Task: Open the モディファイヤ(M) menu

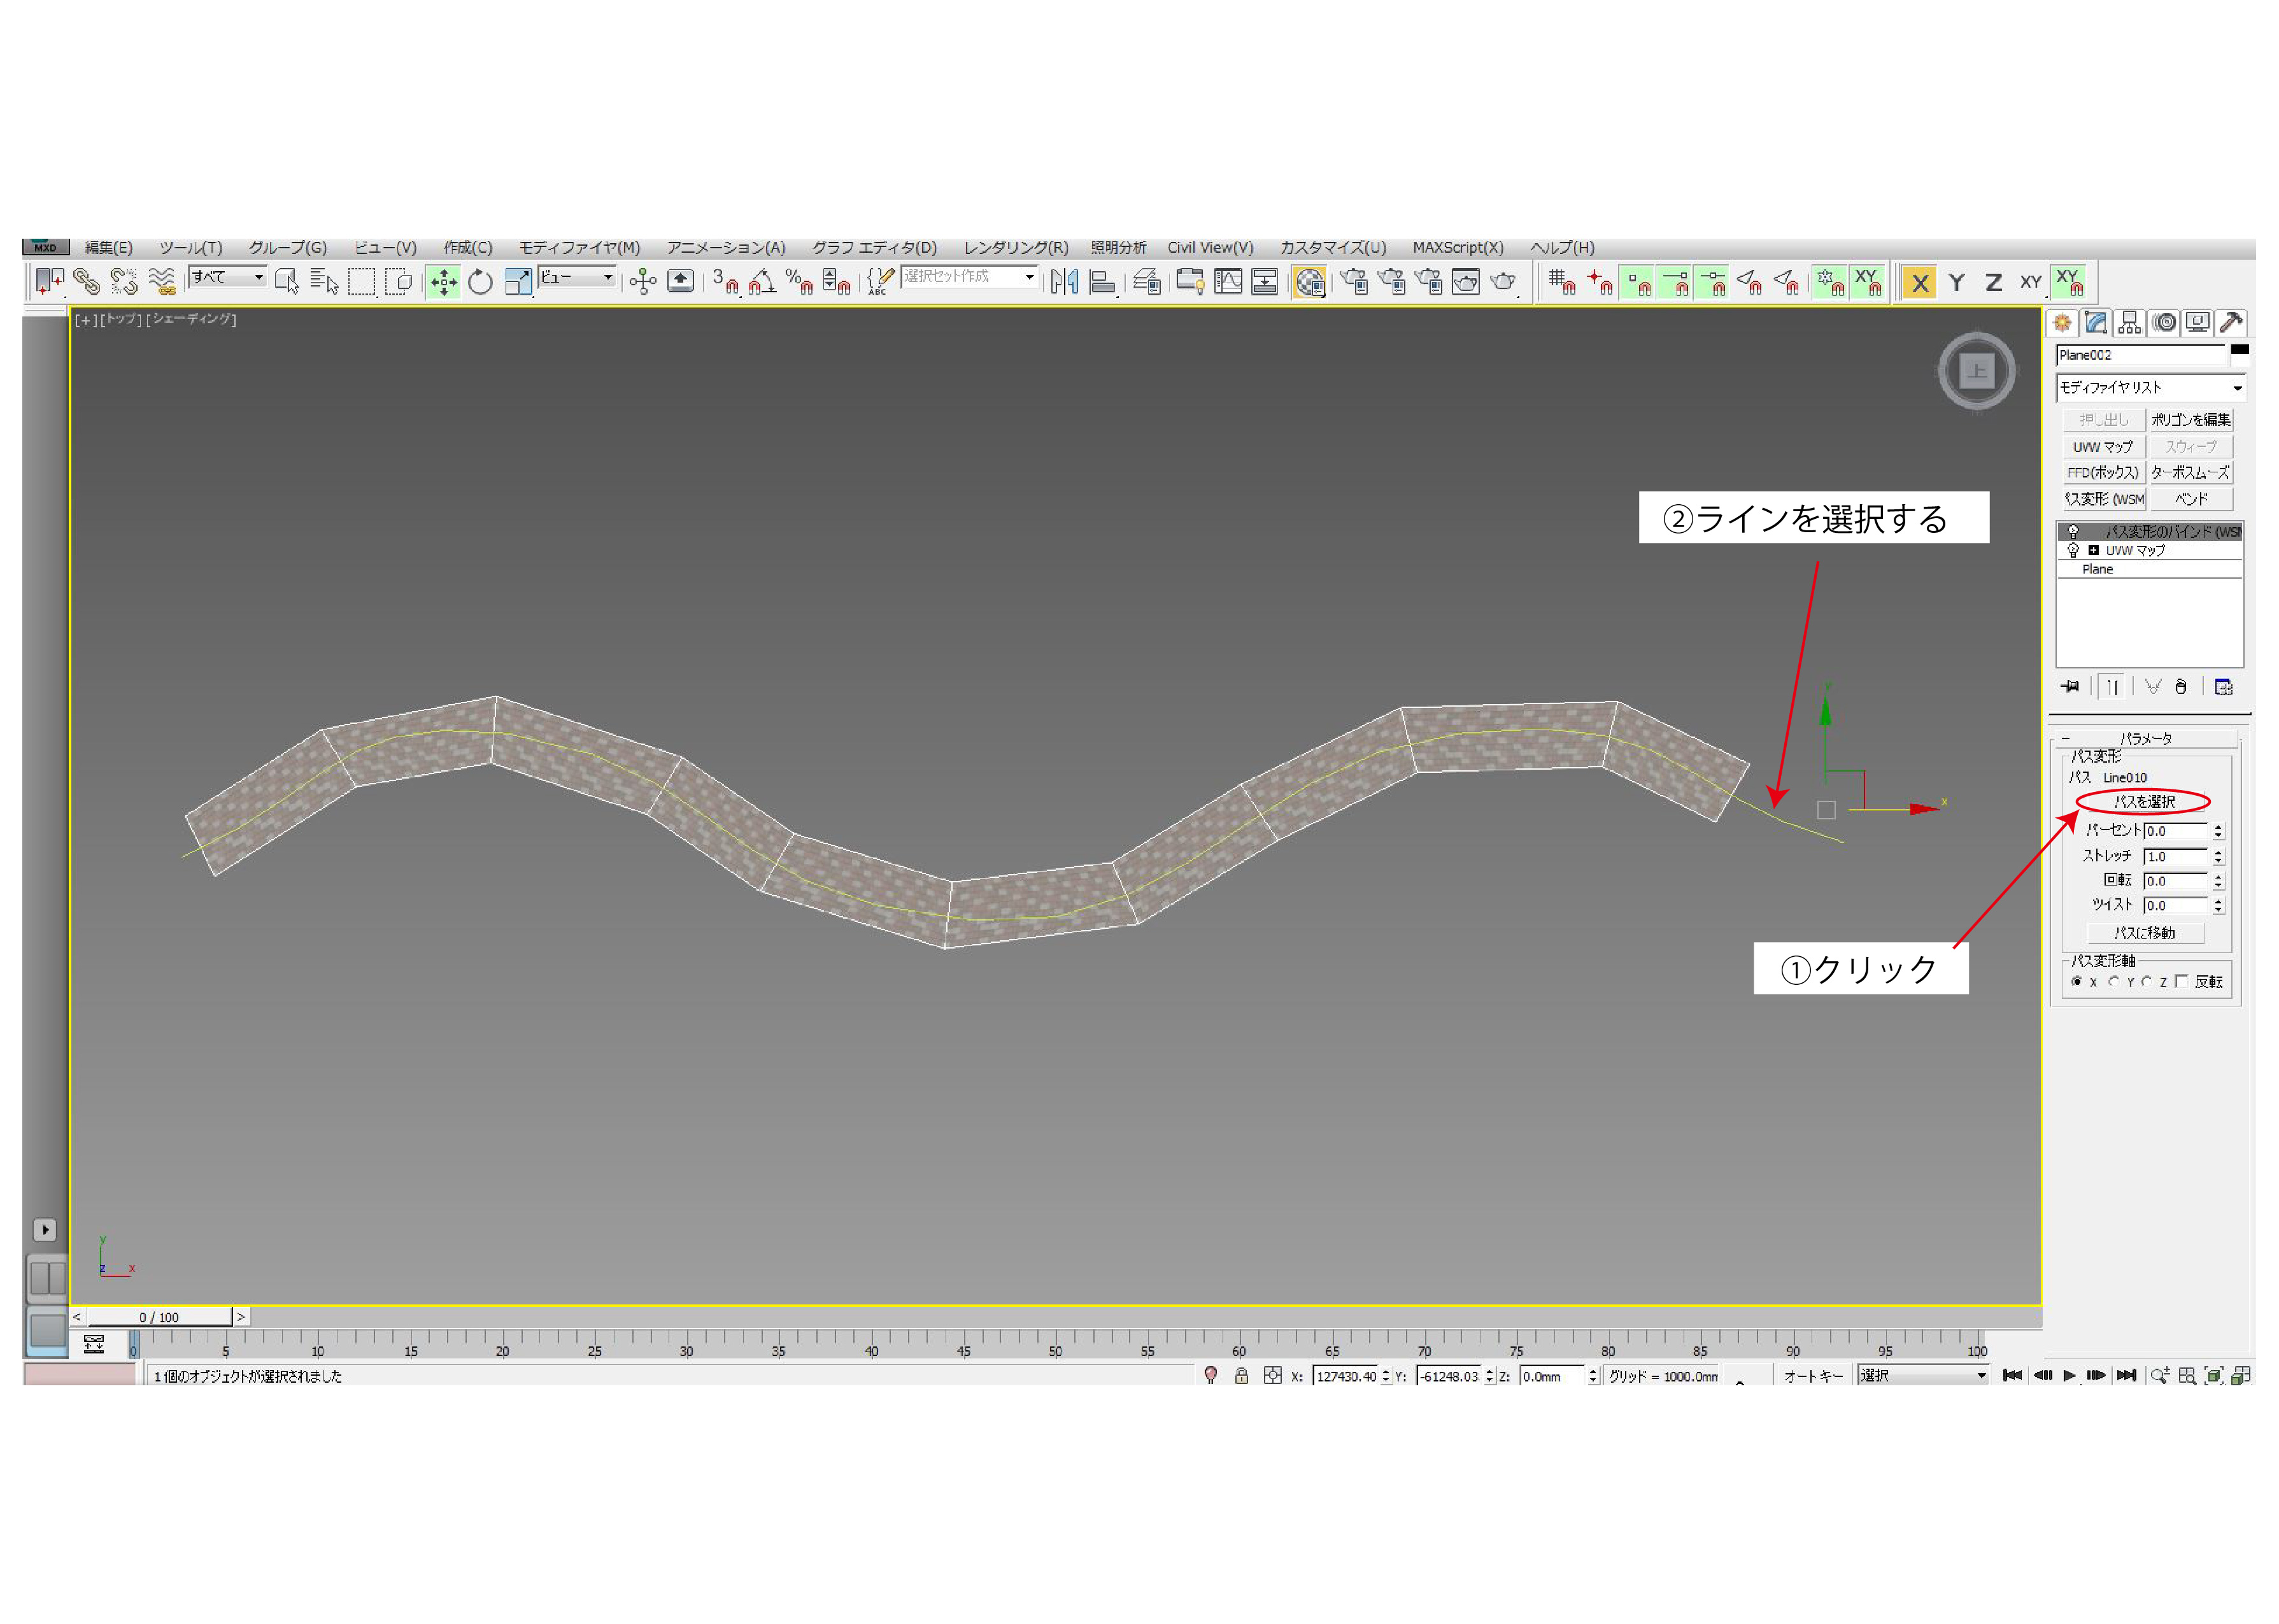Action: (579, 248)
